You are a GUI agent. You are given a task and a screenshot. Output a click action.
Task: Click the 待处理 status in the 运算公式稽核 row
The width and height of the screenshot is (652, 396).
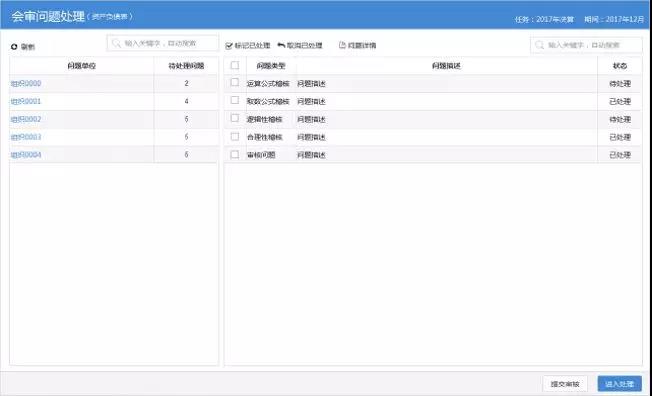coord(620,84)
